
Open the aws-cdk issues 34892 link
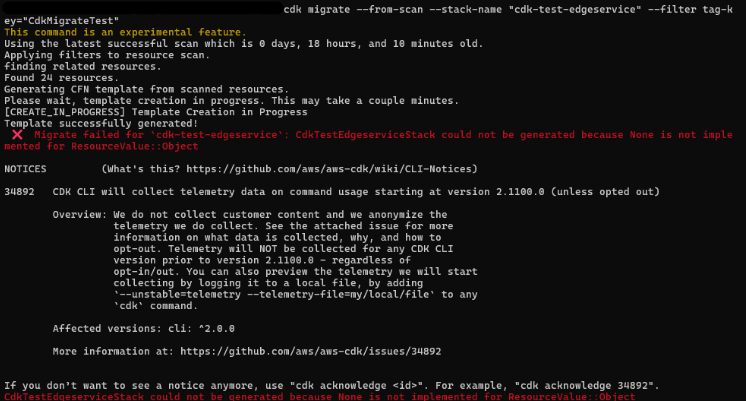[x=311, y=352]
